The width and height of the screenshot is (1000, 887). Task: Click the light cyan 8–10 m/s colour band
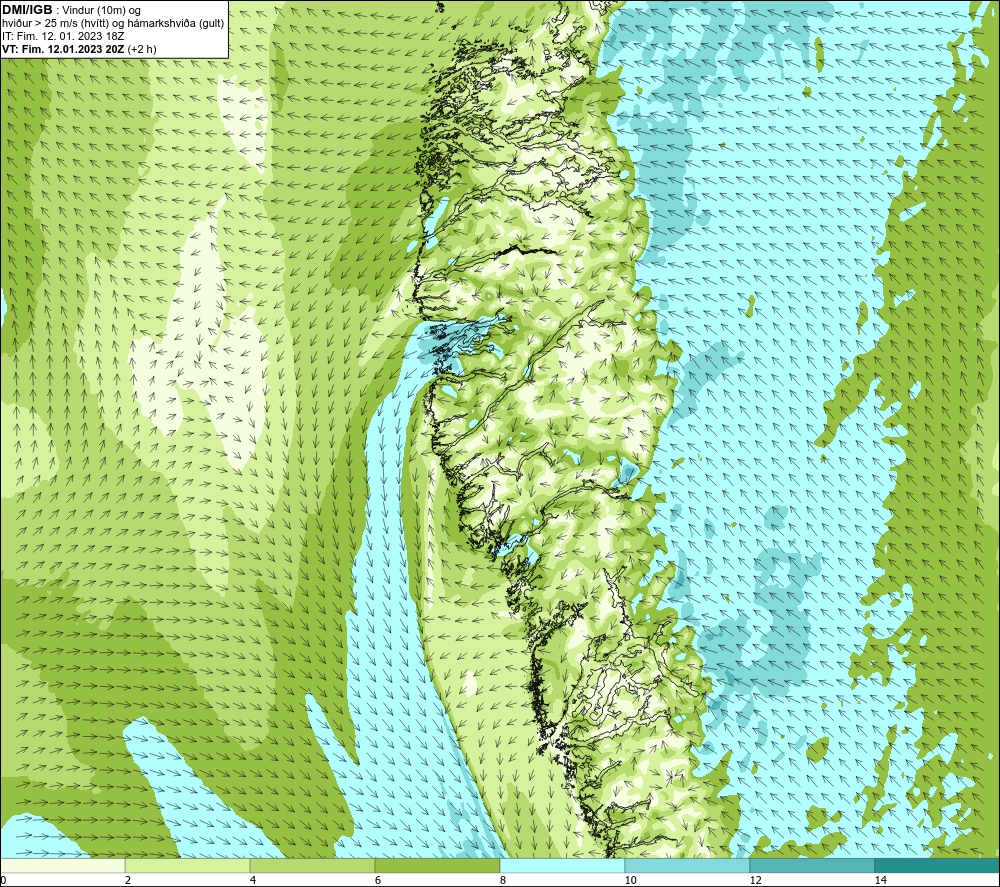[562, 865]
